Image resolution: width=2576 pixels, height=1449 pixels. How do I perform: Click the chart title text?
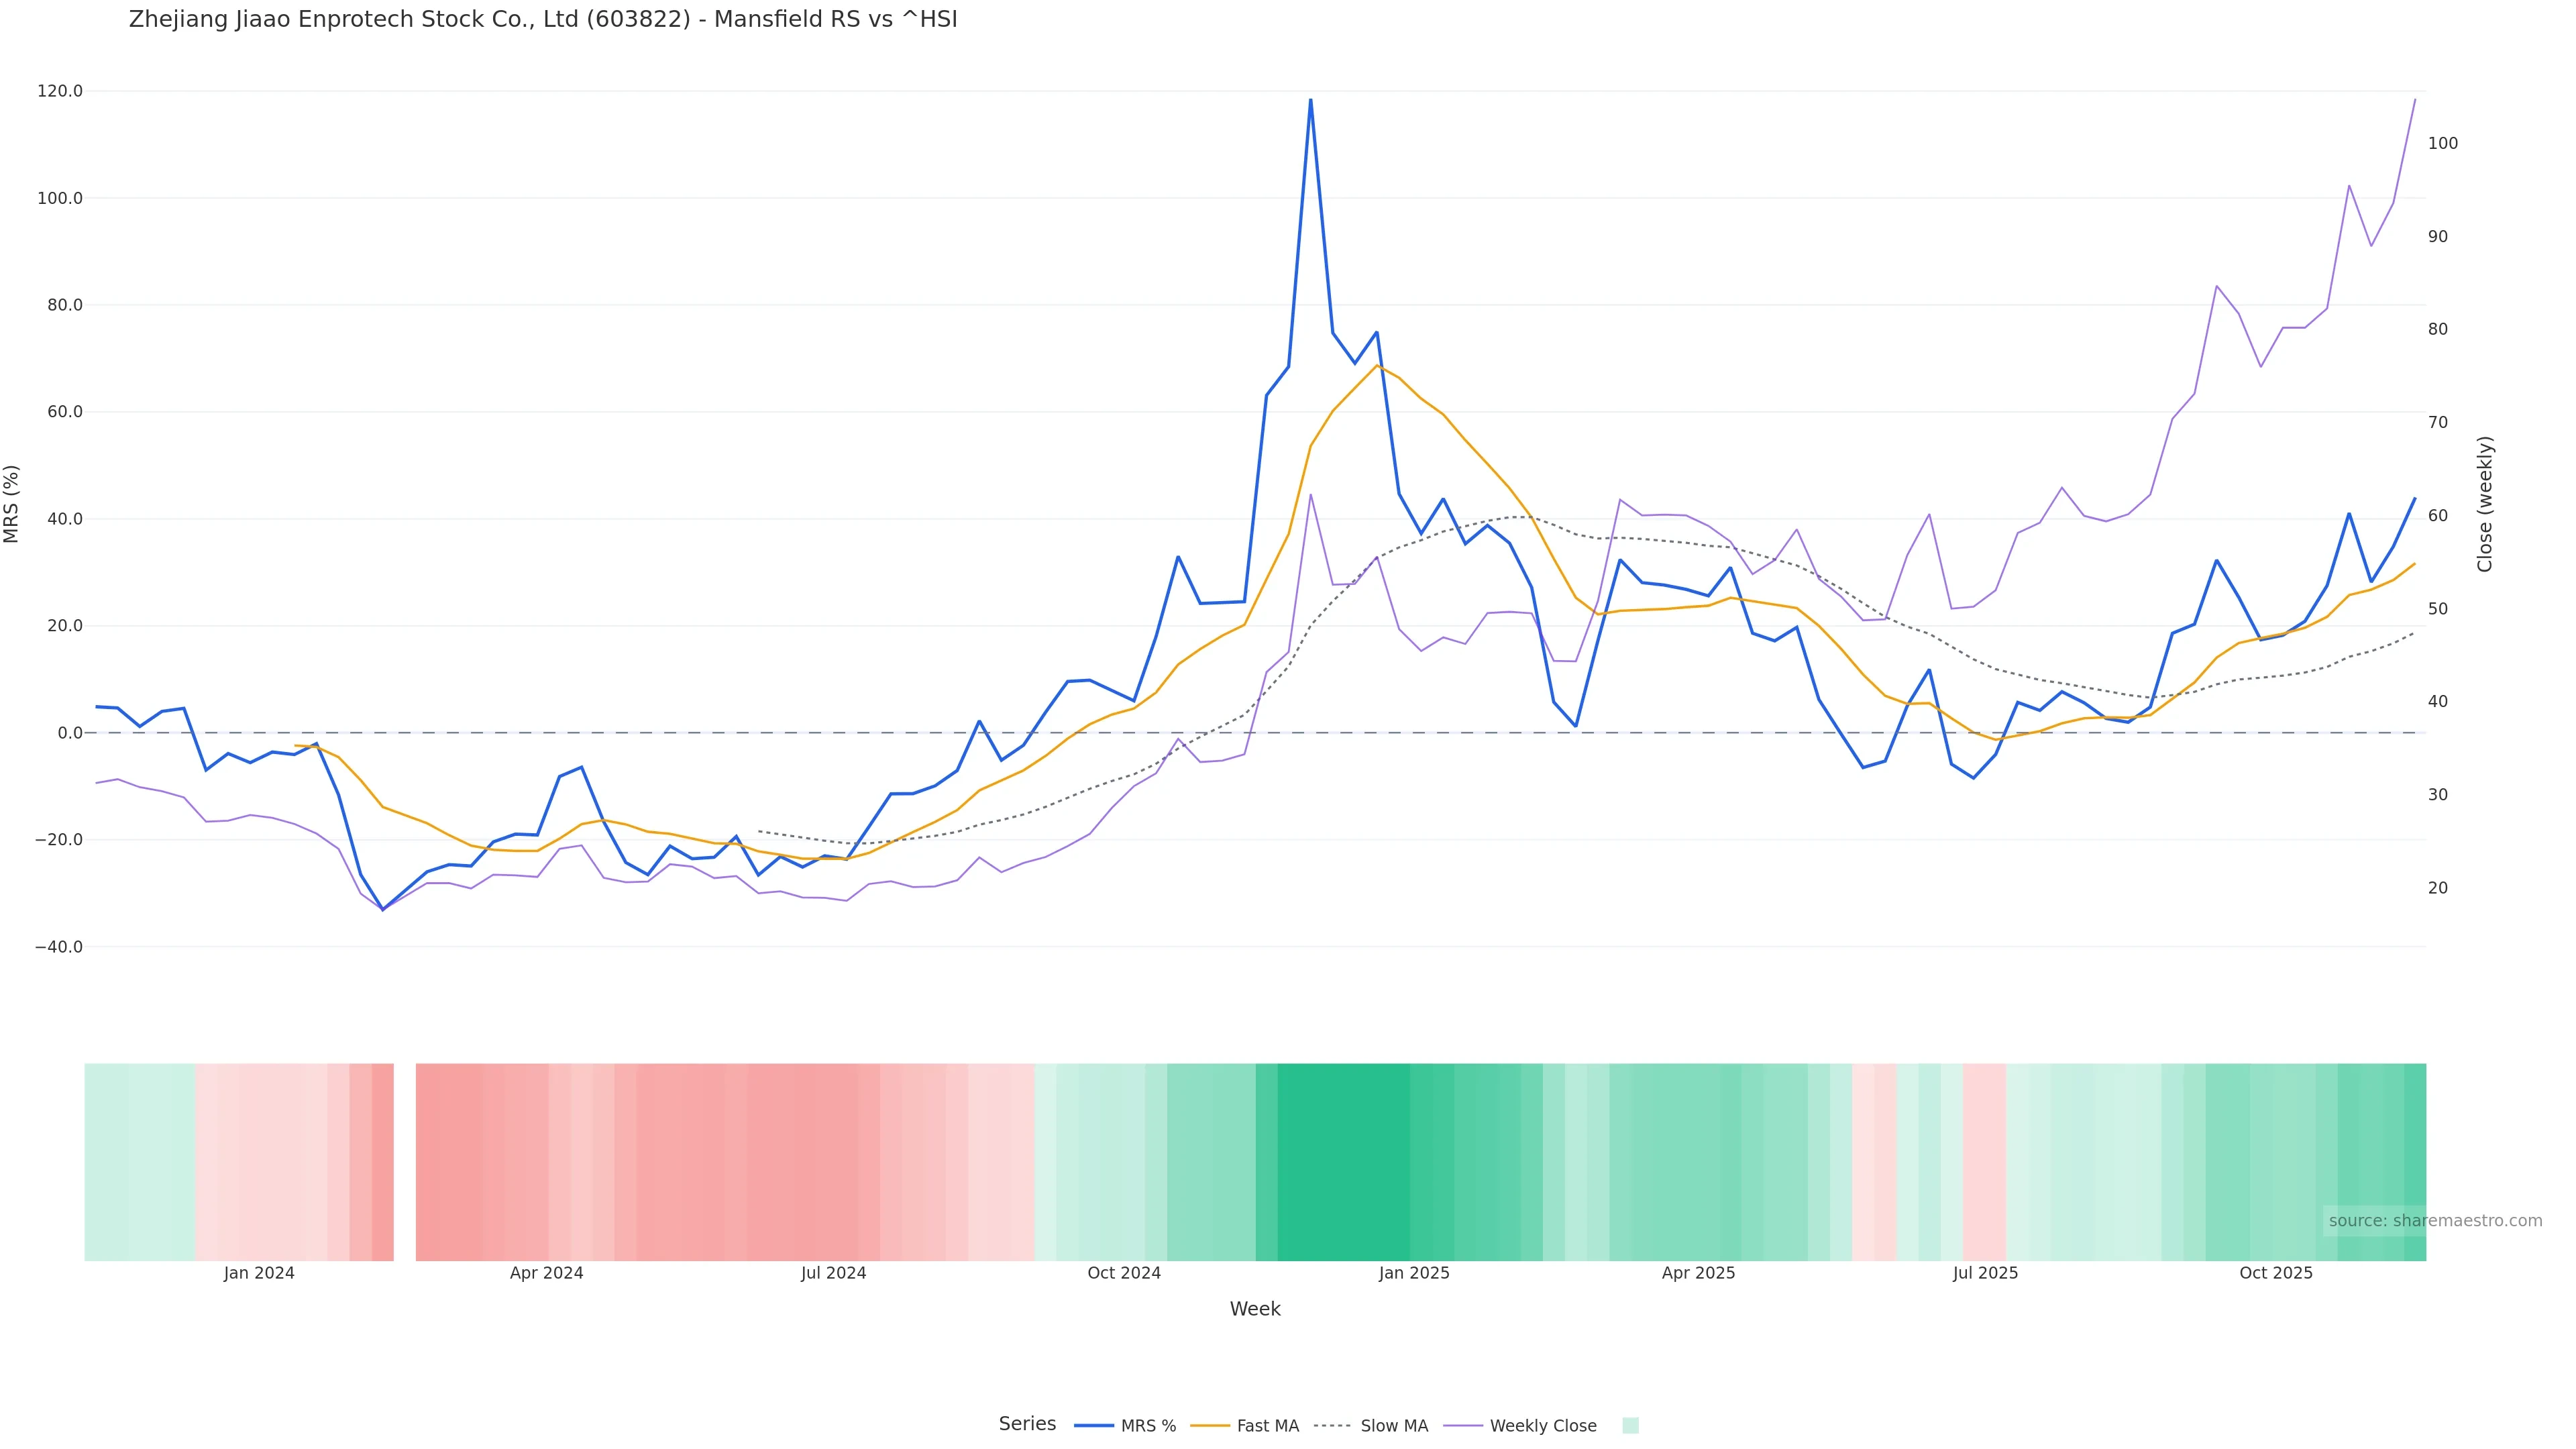point(543,20)
